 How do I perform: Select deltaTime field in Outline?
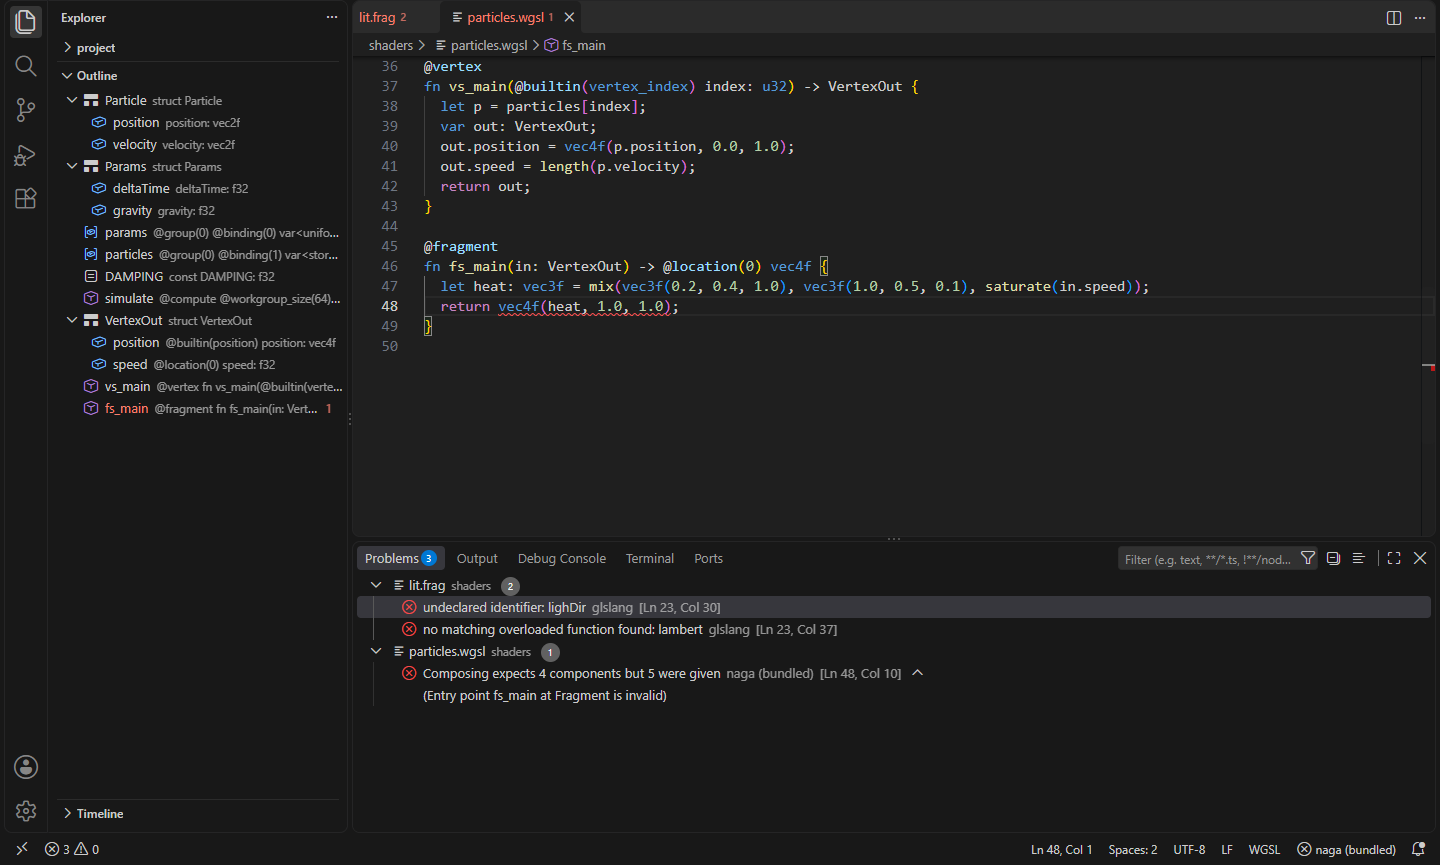point(198,188)
